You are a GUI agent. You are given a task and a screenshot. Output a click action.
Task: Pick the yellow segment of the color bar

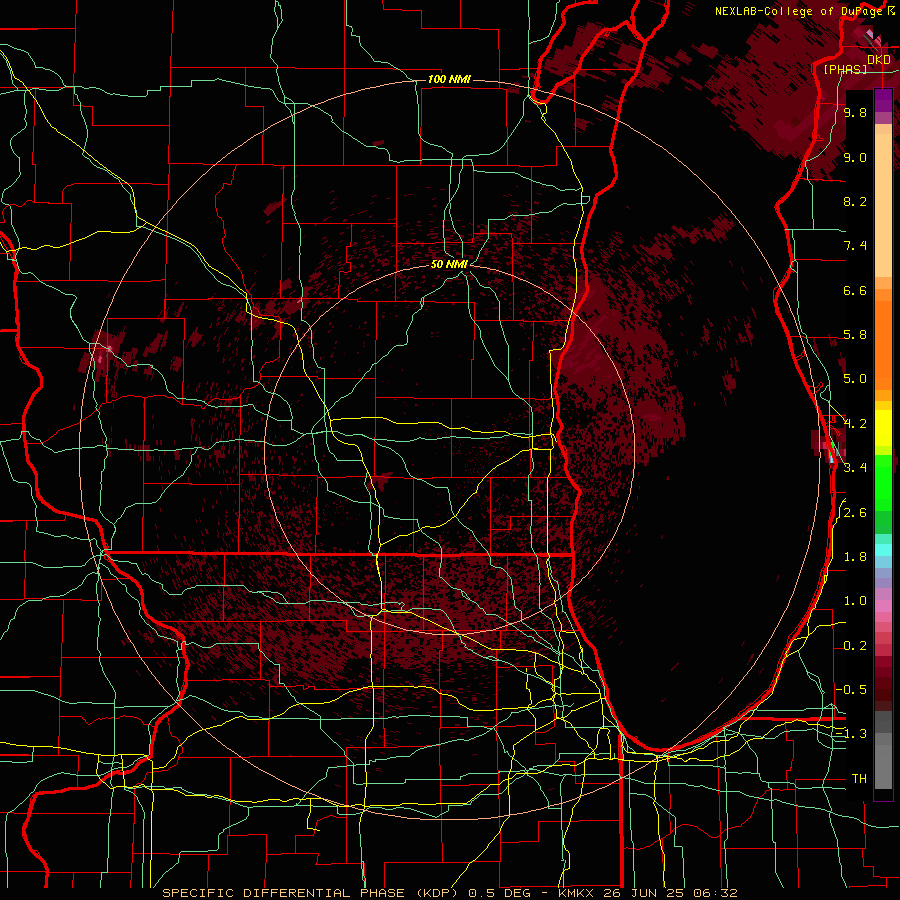(x=883, y=428)
